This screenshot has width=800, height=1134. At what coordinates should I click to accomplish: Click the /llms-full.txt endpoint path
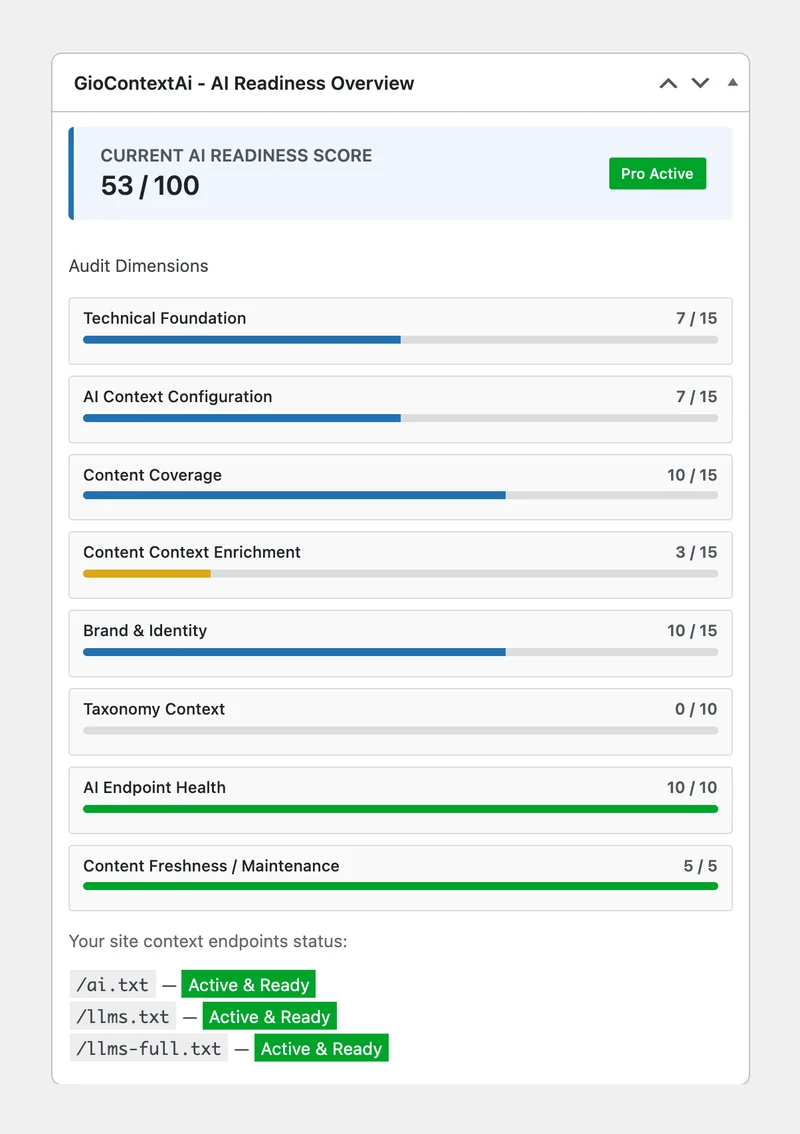point(149,1049)
